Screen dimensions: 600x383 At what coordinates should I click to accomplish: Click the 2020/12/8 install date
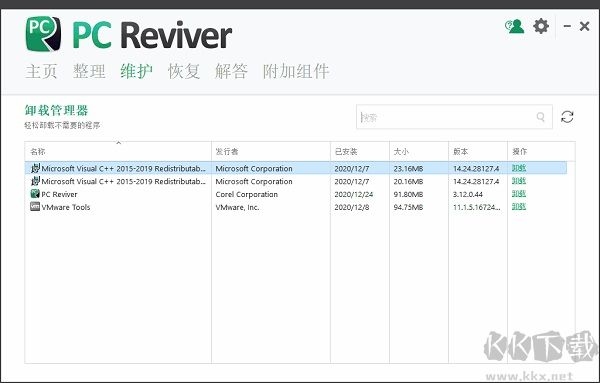pyautogui.click(x=352, y=207)
